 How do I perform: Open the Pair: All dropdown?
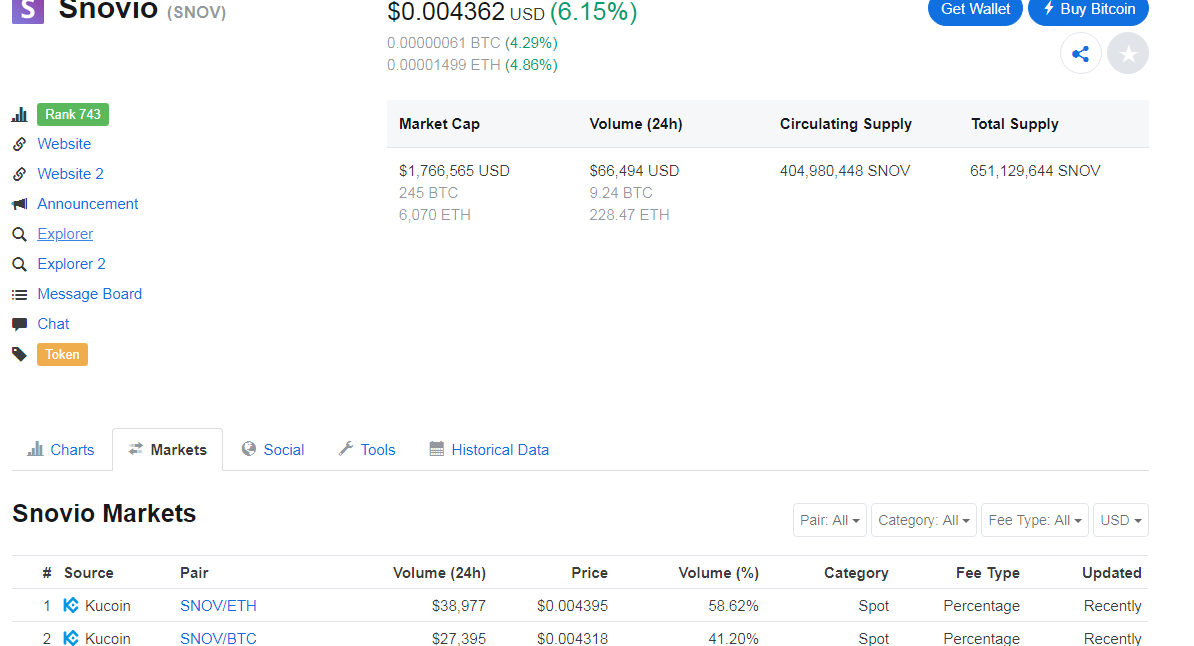[x=829, y=520]
